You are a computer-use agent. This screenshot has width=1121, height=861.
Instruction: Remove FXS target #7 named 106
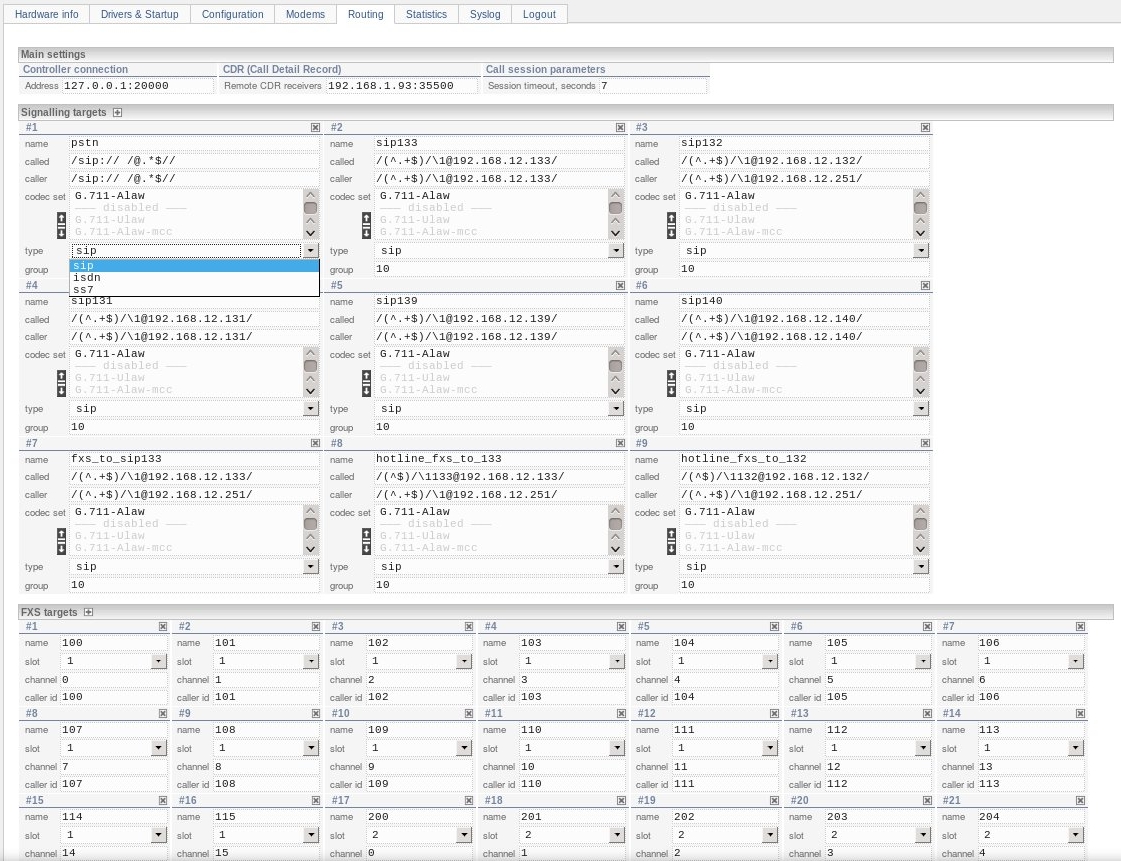(x=1080, y=626)
